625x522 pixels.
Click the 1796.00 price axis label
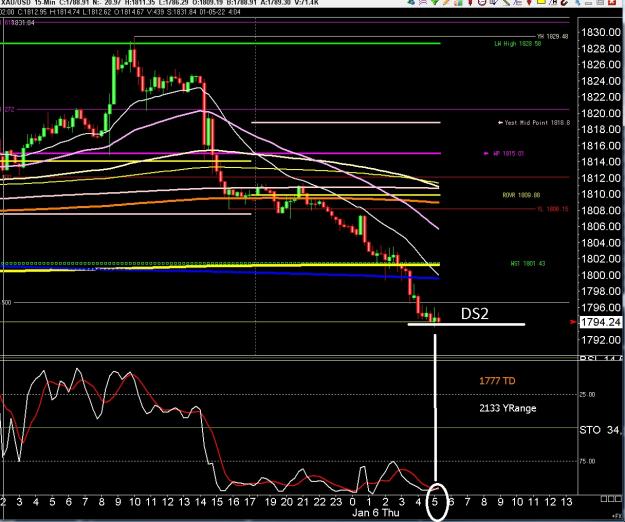601,308
